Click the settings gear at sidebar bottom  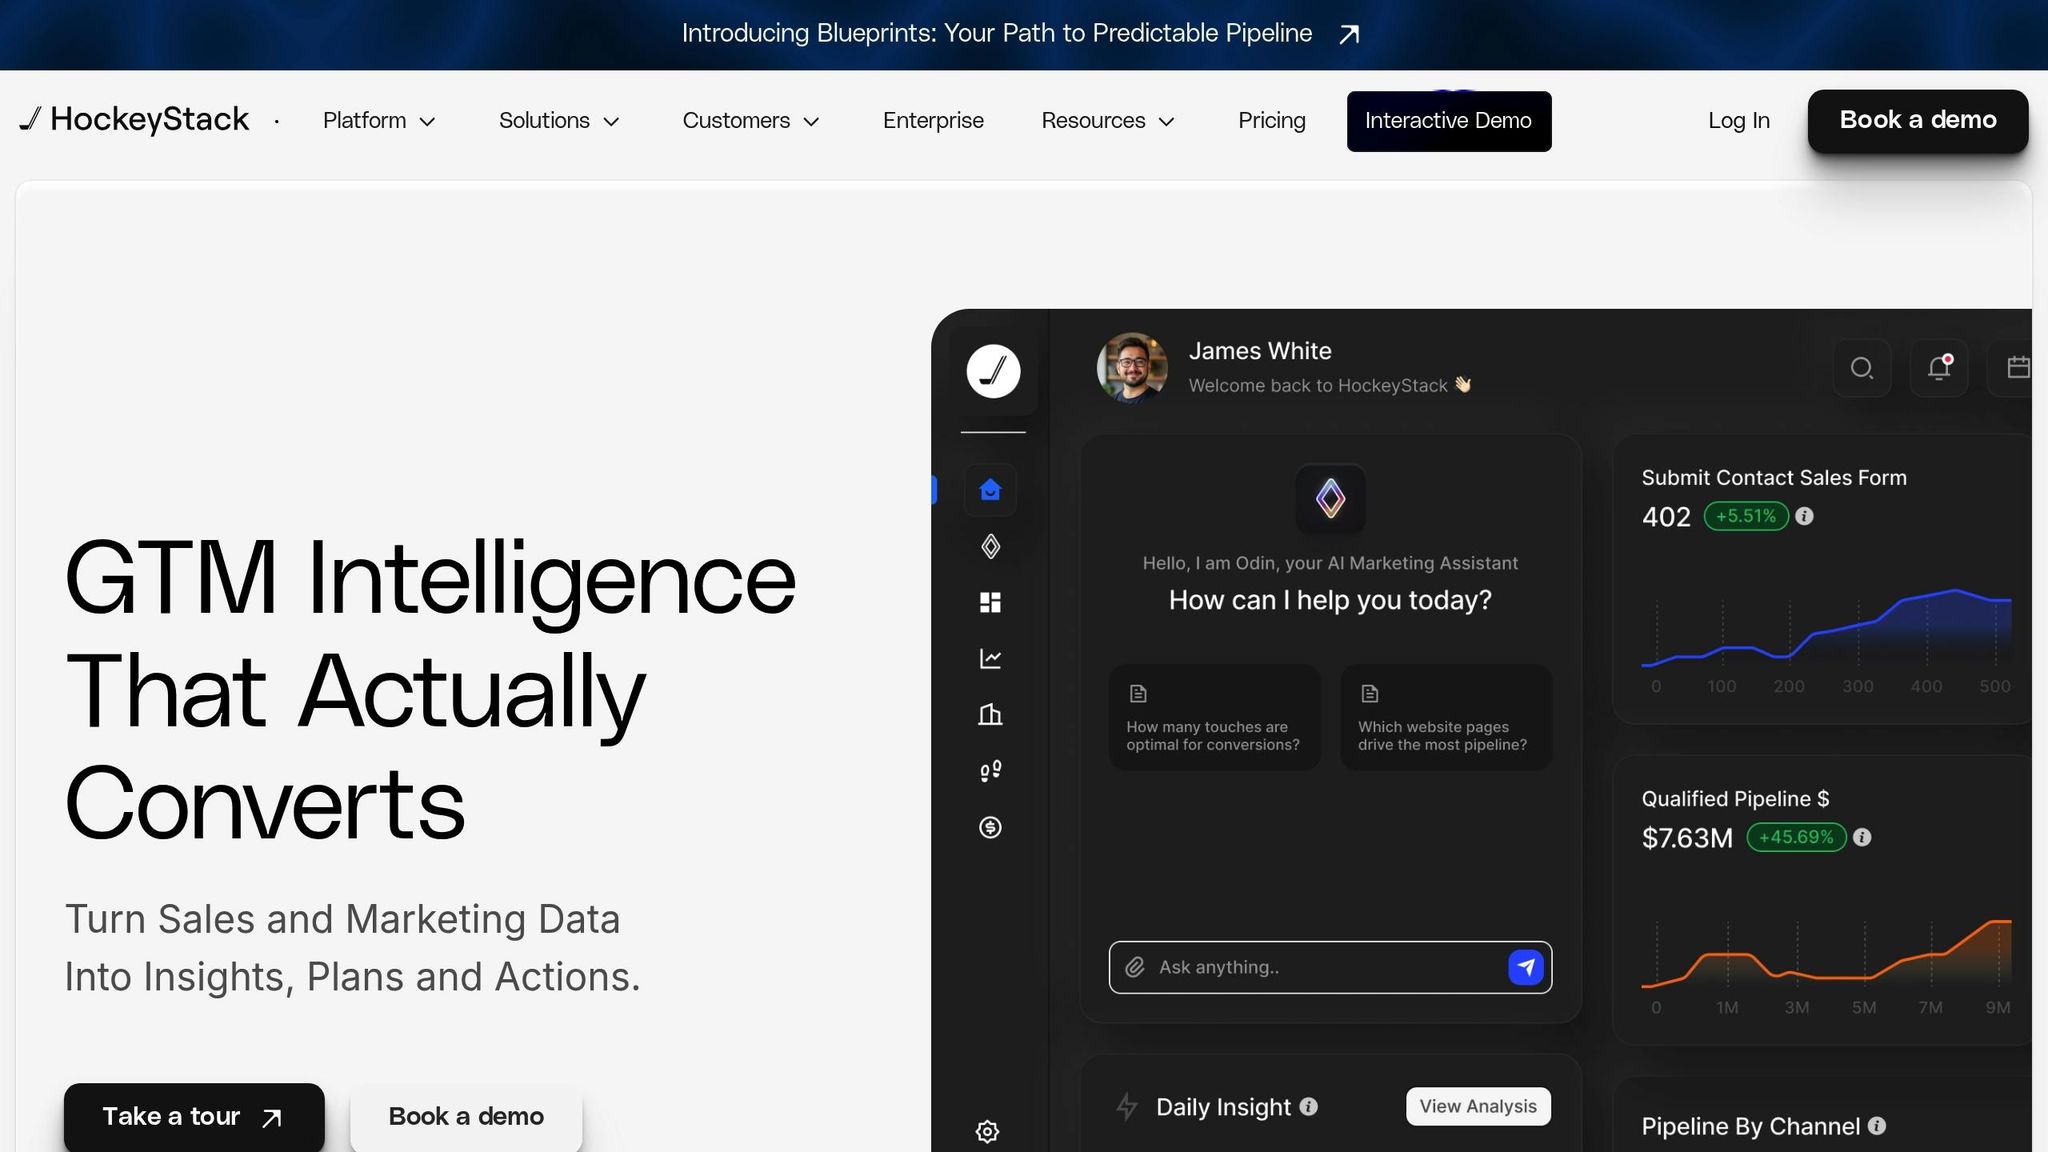point(987,1131)
